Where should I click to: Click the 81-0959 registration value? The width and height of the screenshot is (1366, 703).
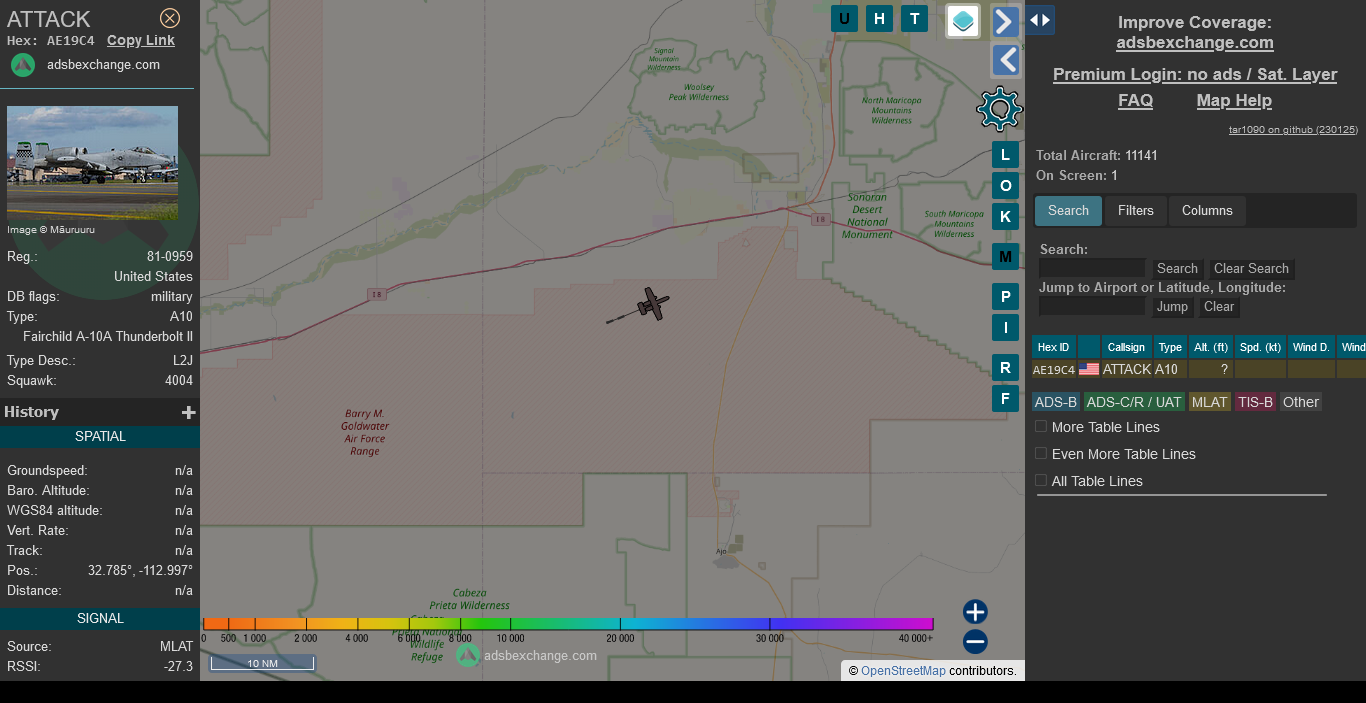click(x=170, y=257)
